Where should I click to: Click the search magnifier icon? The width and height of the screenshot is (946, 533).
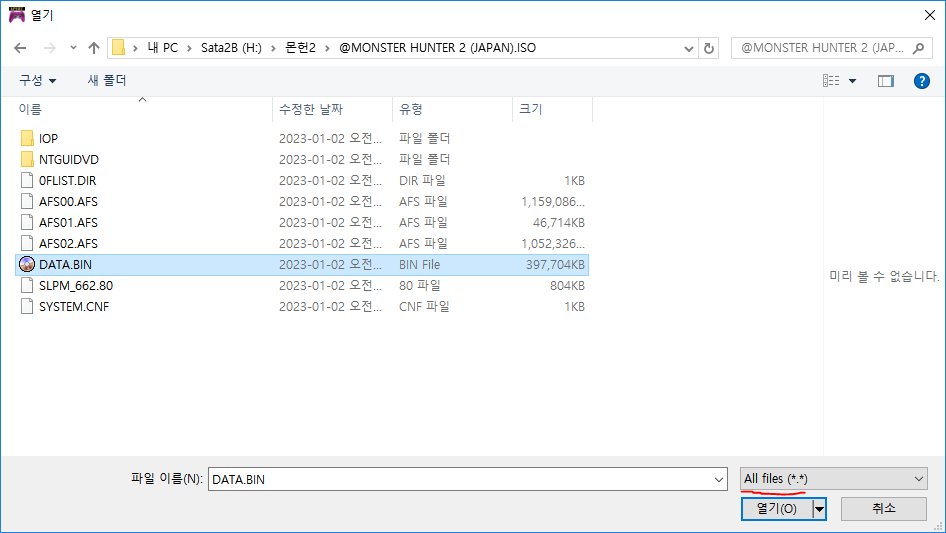pos(918,48)
